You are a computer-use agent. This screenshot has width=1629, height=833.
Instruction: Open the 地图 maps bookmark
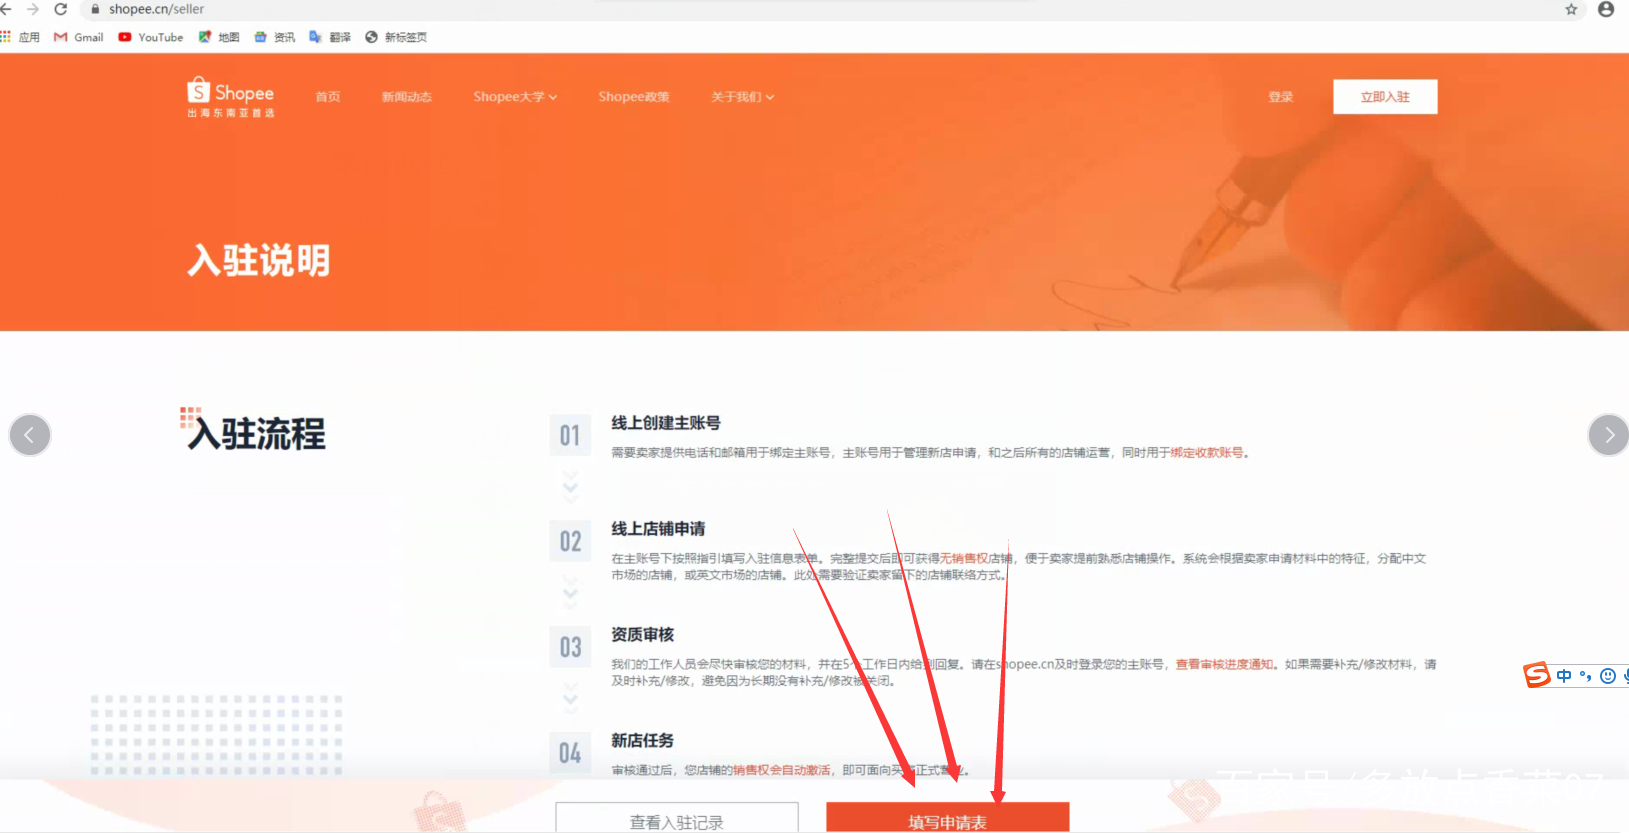click(x=219, y=37)
